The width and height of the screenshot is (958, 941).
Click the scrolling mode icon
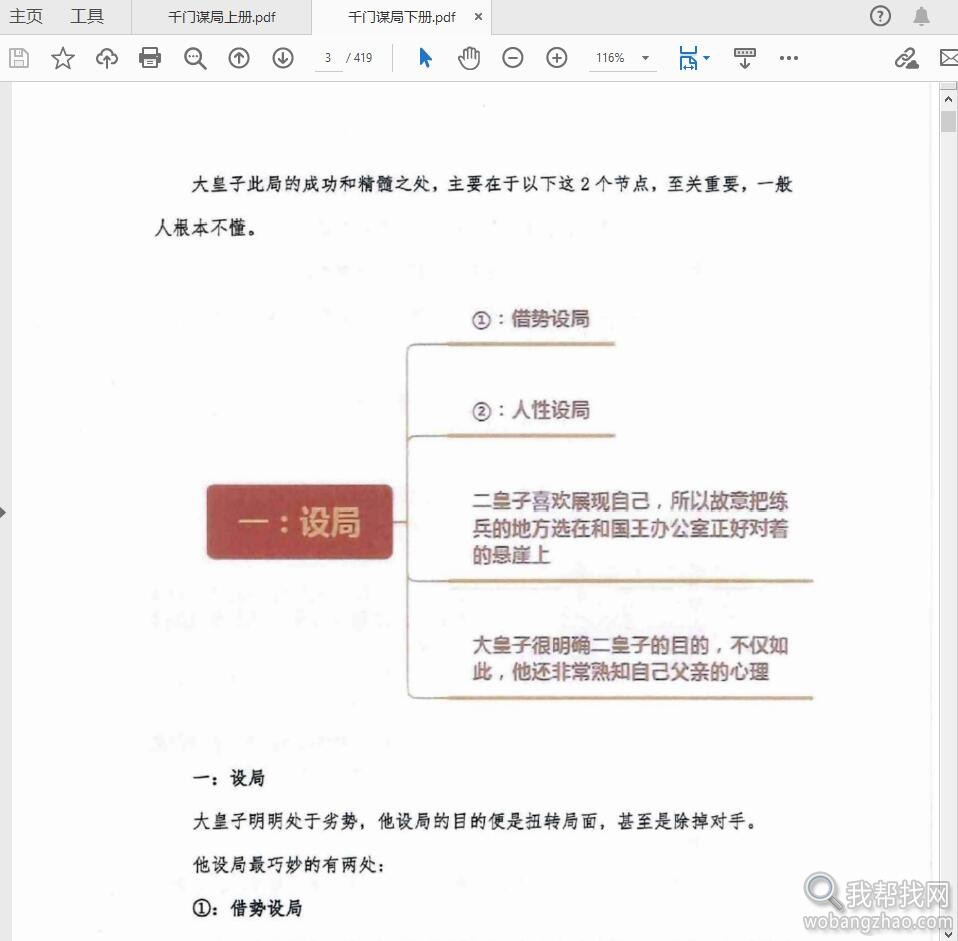click(744, 58)
